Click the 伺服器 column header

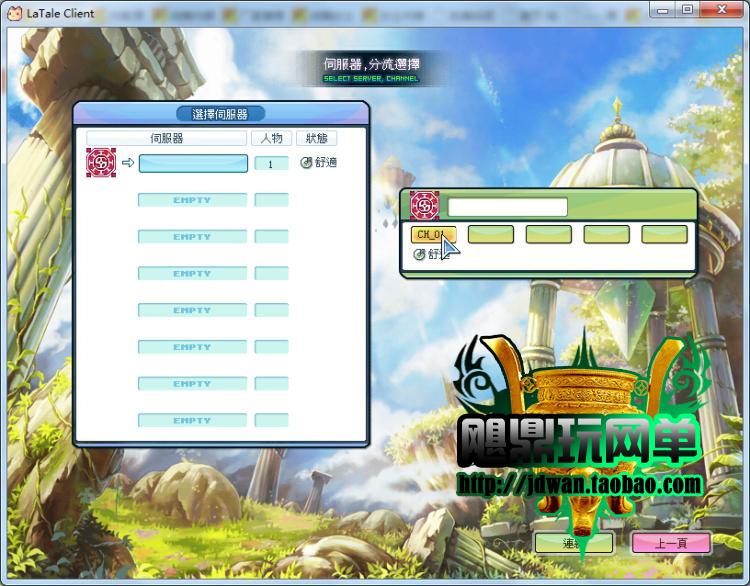166,138
